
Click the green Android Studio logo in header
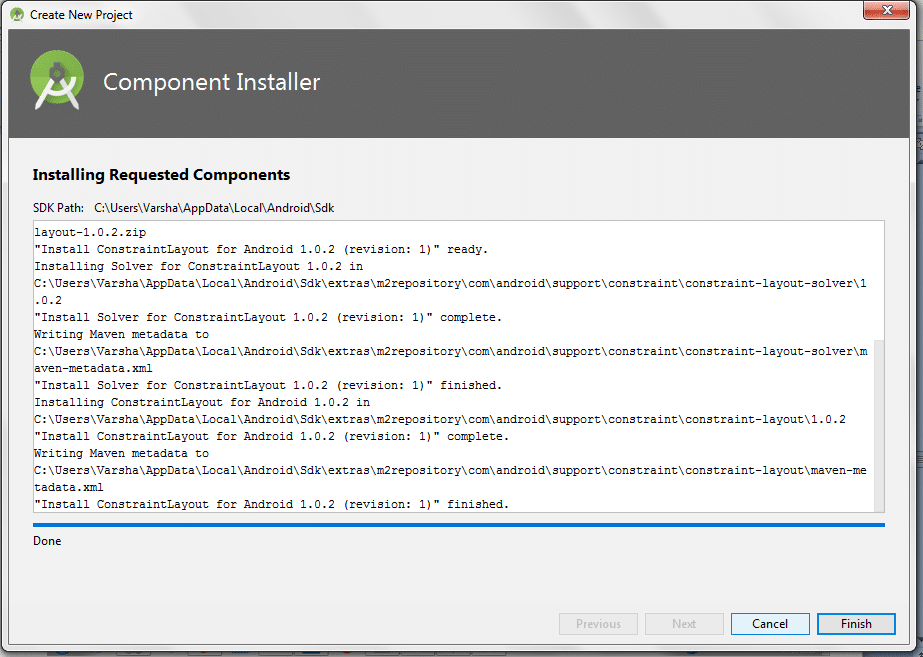tap(56, 81)
